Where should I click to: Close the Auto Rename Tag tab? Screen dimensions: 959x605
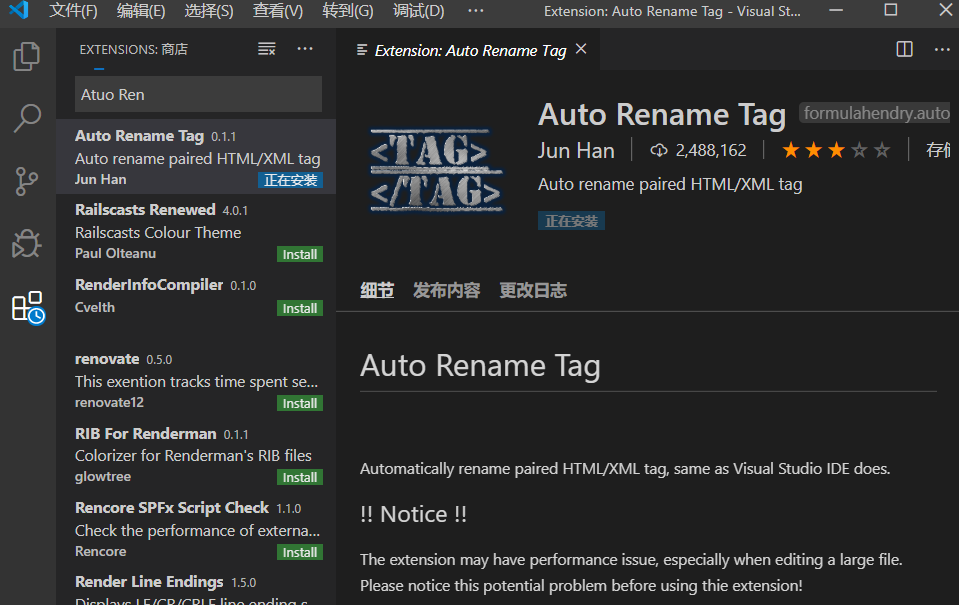(581, 49)
